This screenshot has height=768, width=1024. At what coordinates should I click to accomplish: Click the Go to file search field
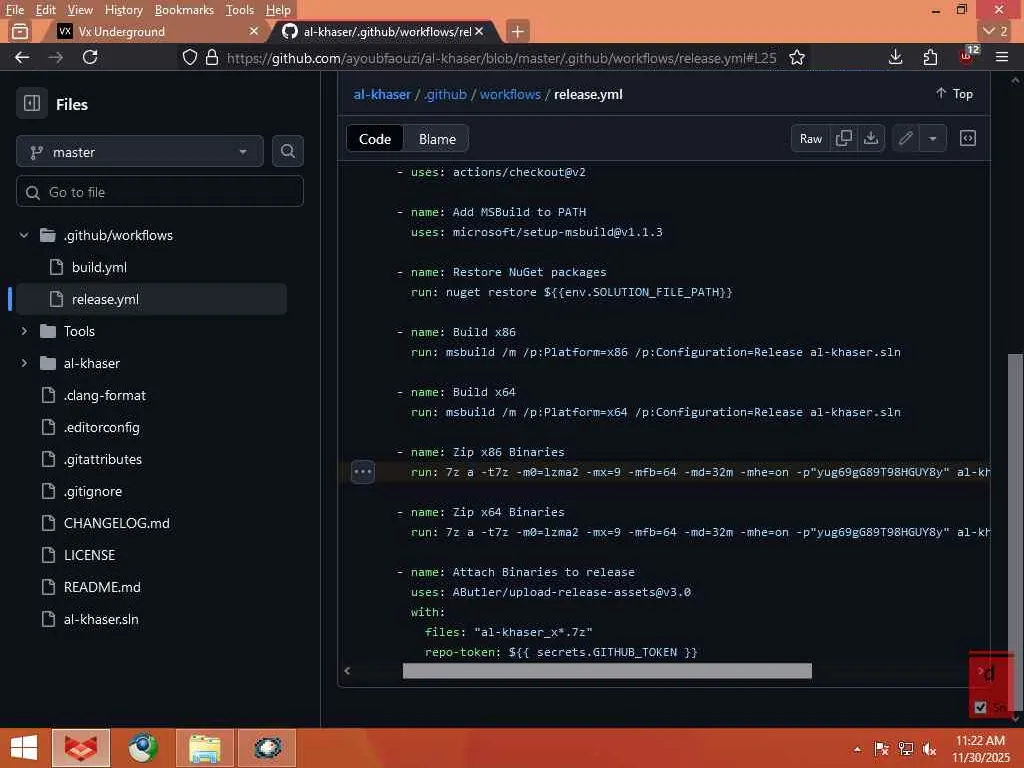[159, 191]
